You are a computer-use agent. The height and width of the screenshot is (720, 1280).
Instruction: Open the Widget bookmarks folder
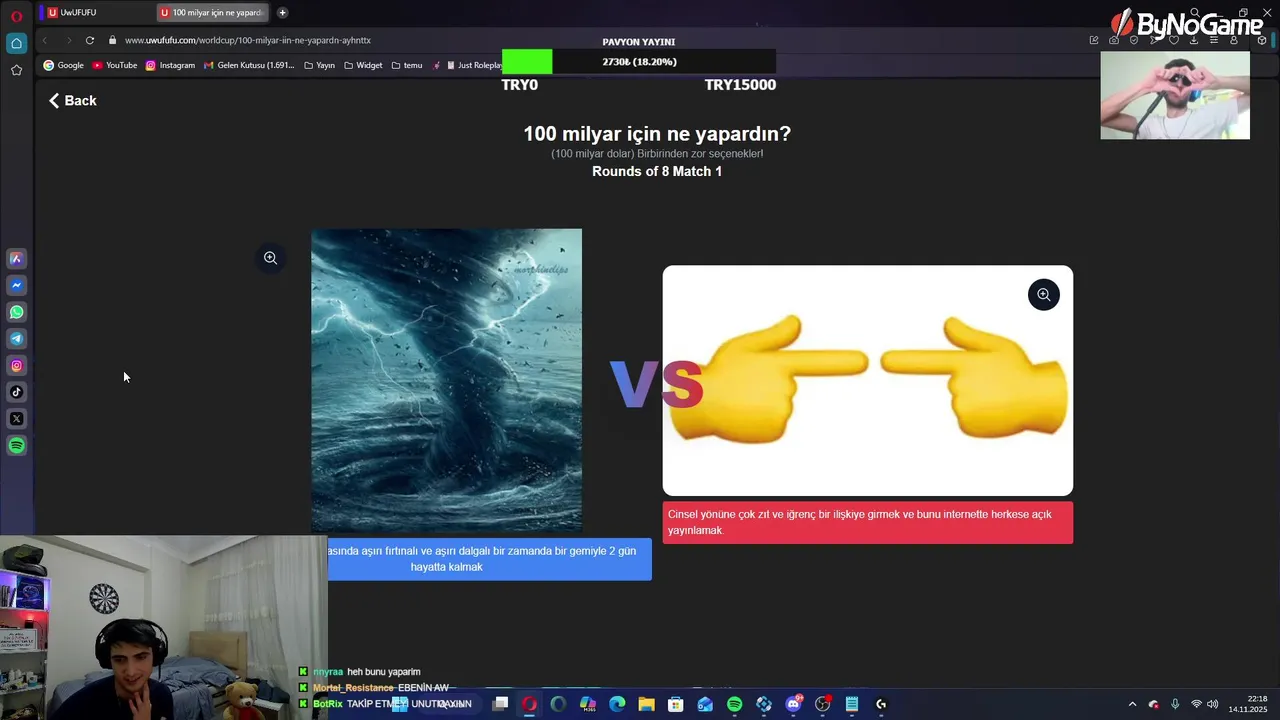[363, 65]
